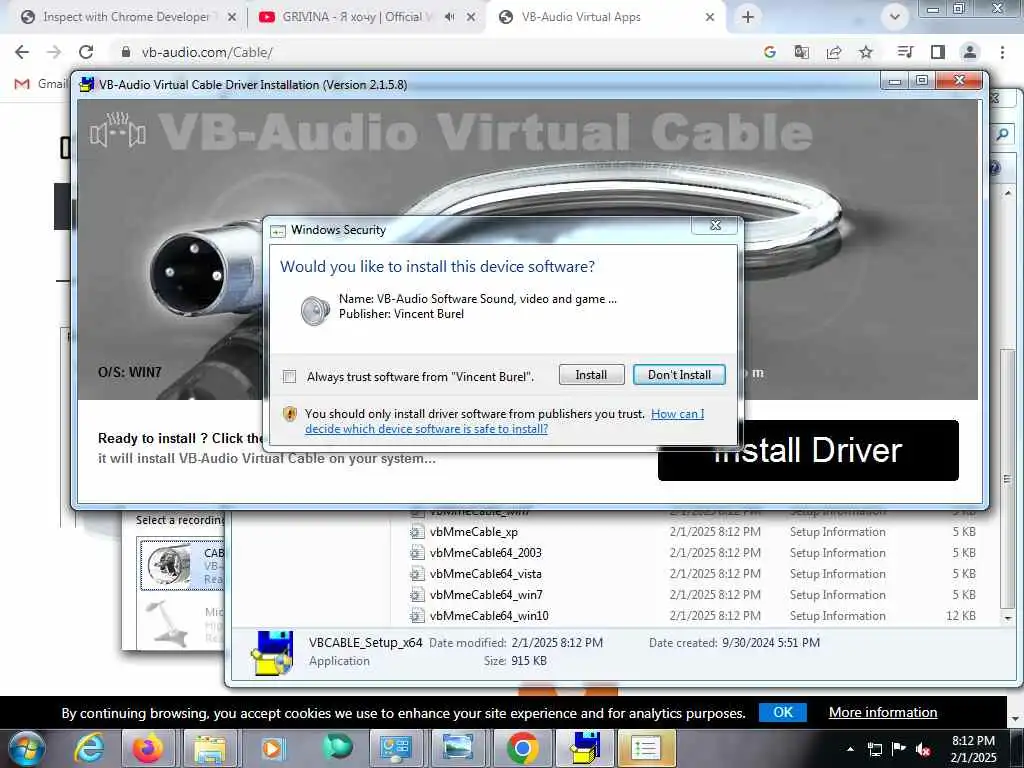This screenshot has width=1024, height=768.
Task: Click the muted volume tray icon
Action: tap(923, 749)
